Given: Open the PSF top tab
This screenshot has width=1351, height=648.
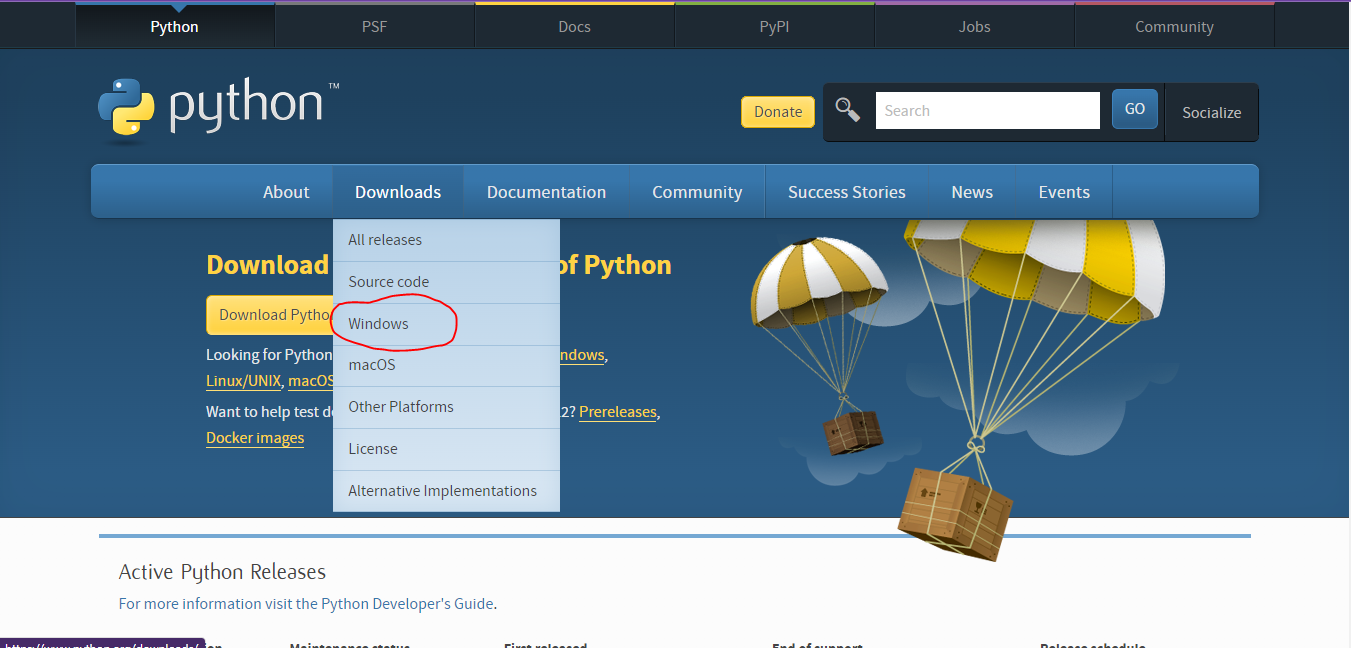Looking at the screenshot, I should click(374, 26).
